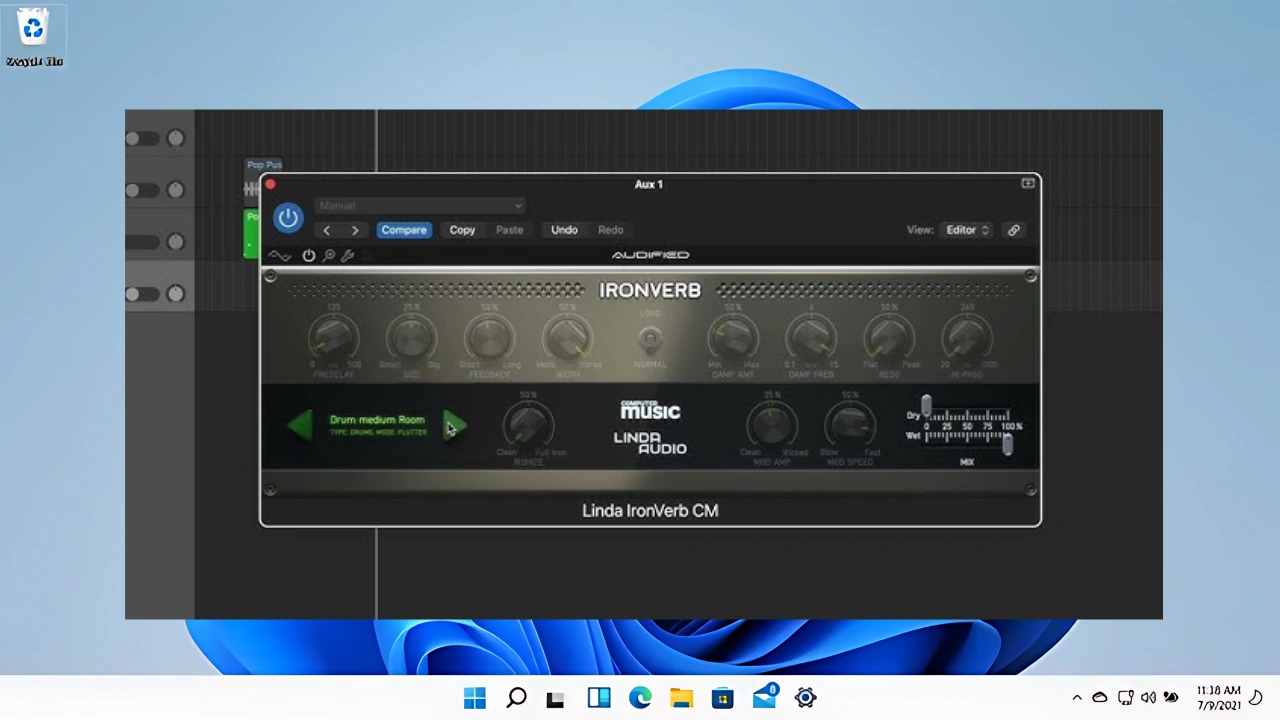Toggle the first track switch in DAW
The height and width of the screenshot is (720, 1280).
(143, 138)
